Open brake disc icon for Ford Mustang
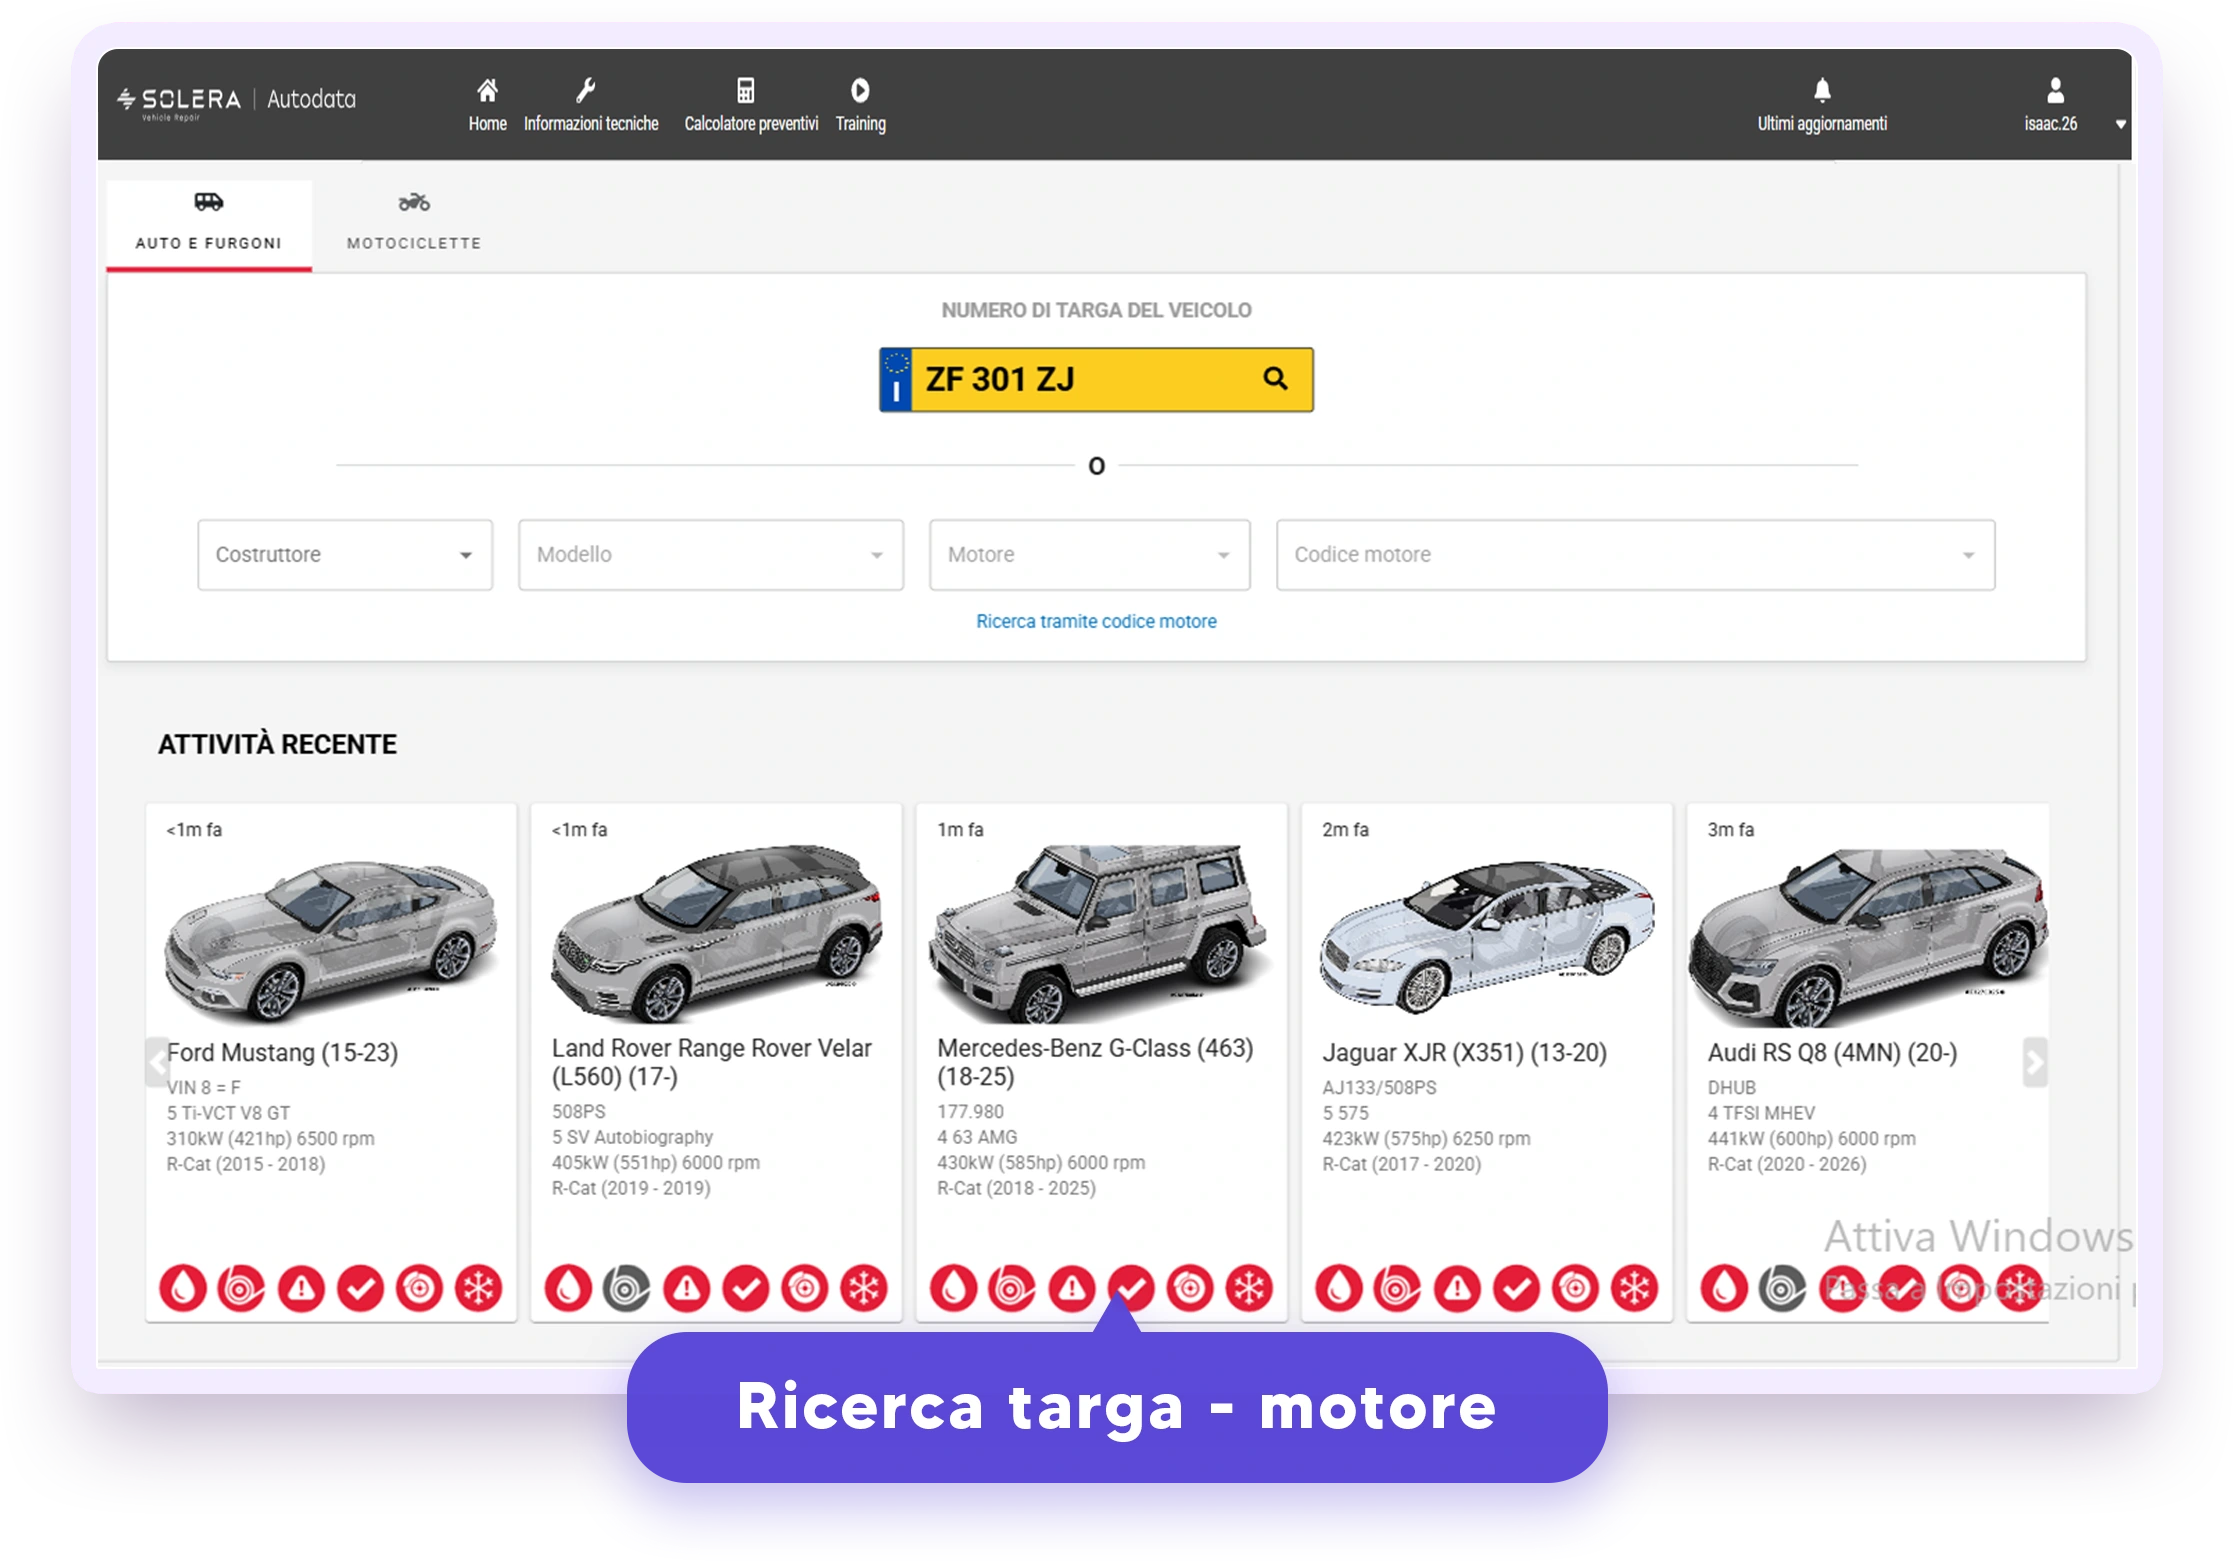 [x=419, y=1288]
